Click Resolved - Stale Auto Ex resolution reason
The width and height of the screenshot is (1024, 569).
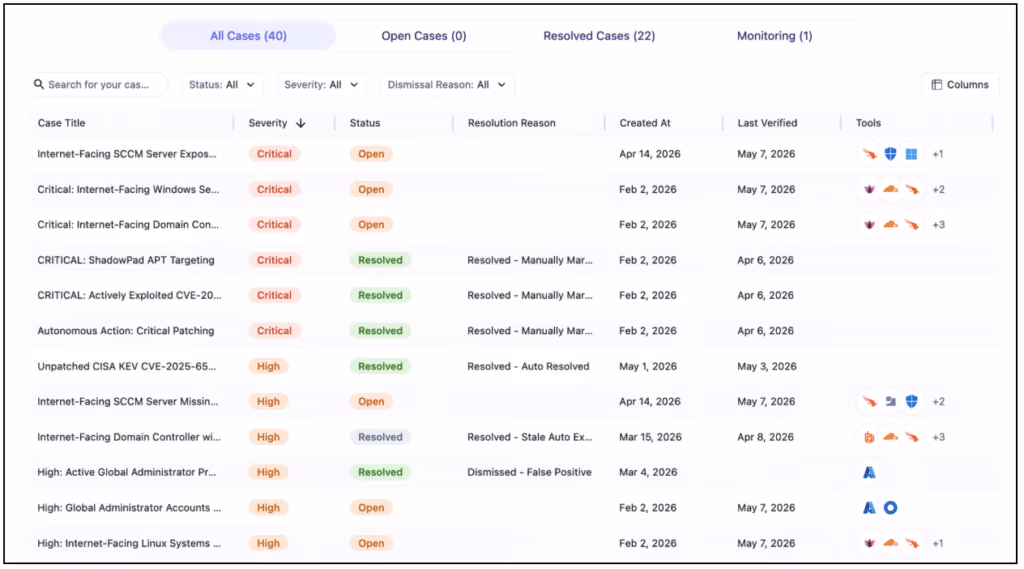pos(530,437)
